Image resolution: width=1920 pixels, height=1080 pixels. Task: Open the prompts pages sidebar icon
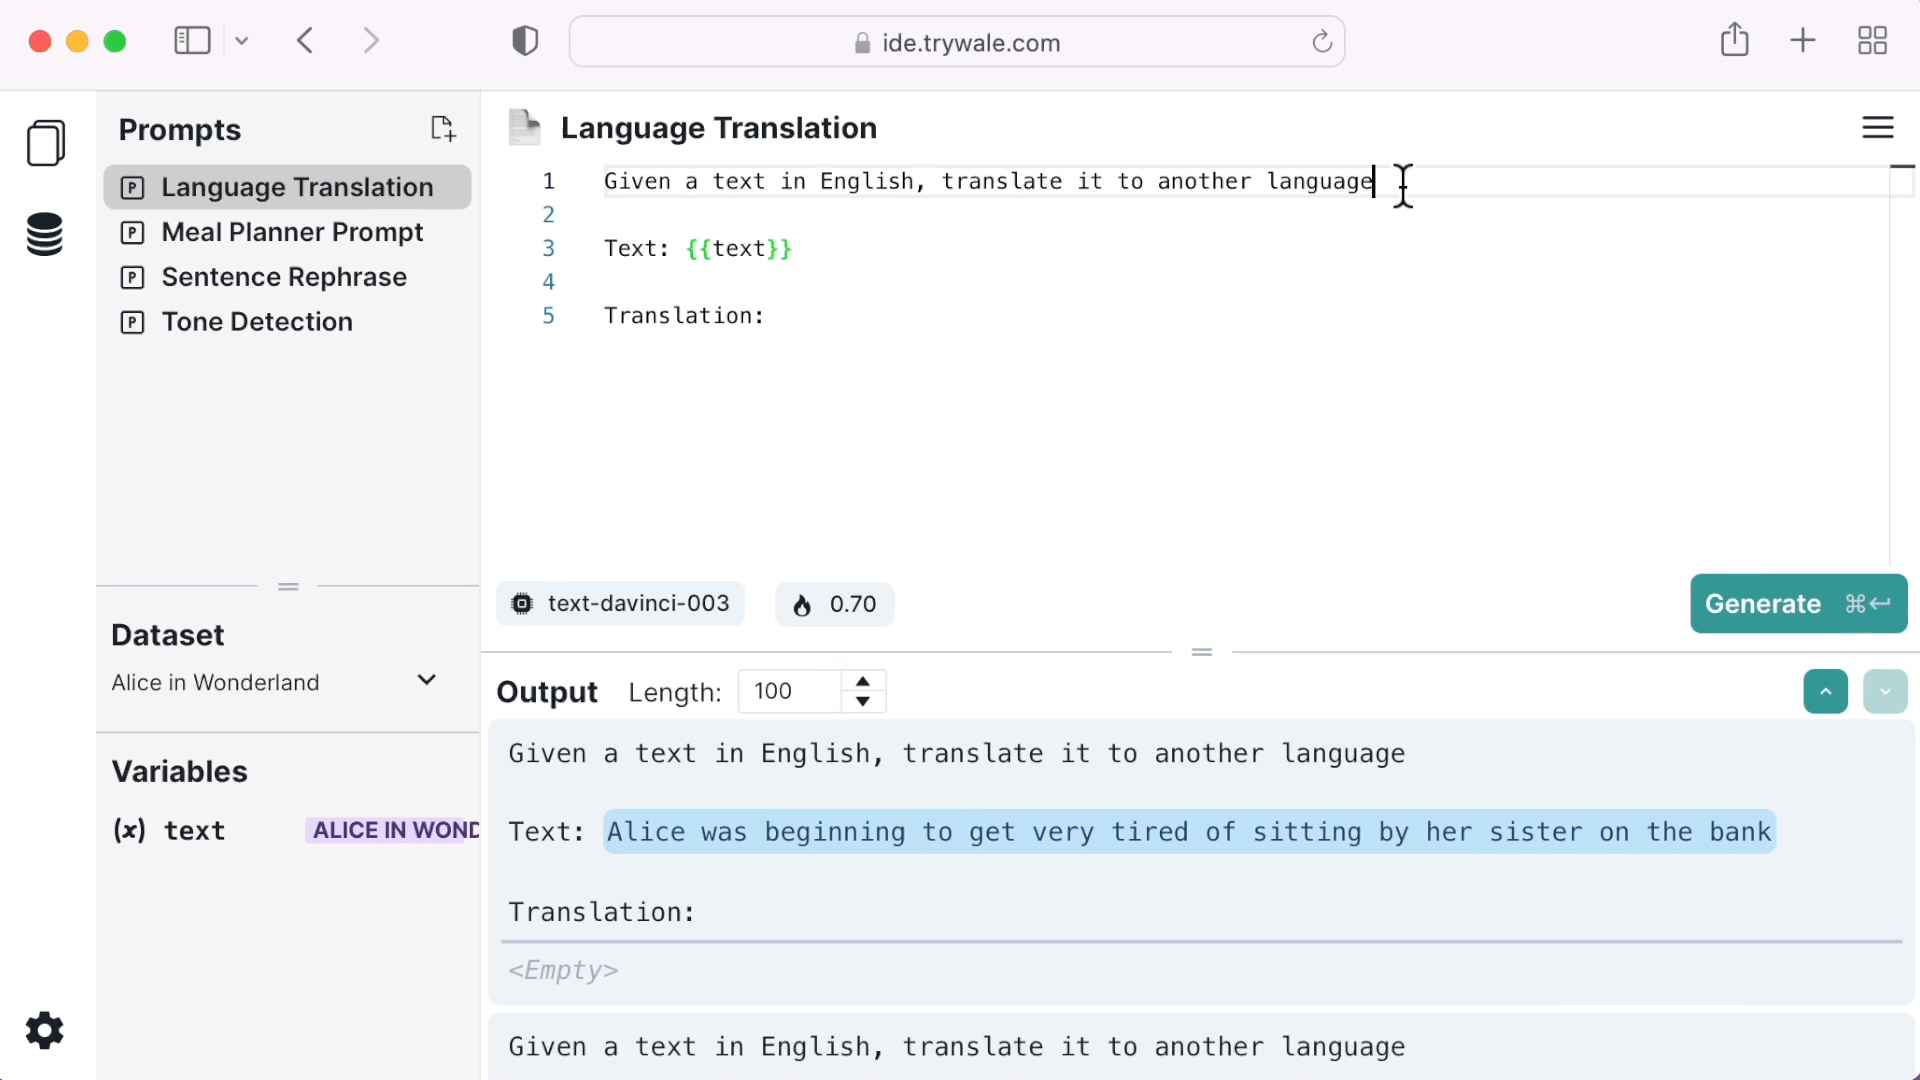(x=46, y=143)
